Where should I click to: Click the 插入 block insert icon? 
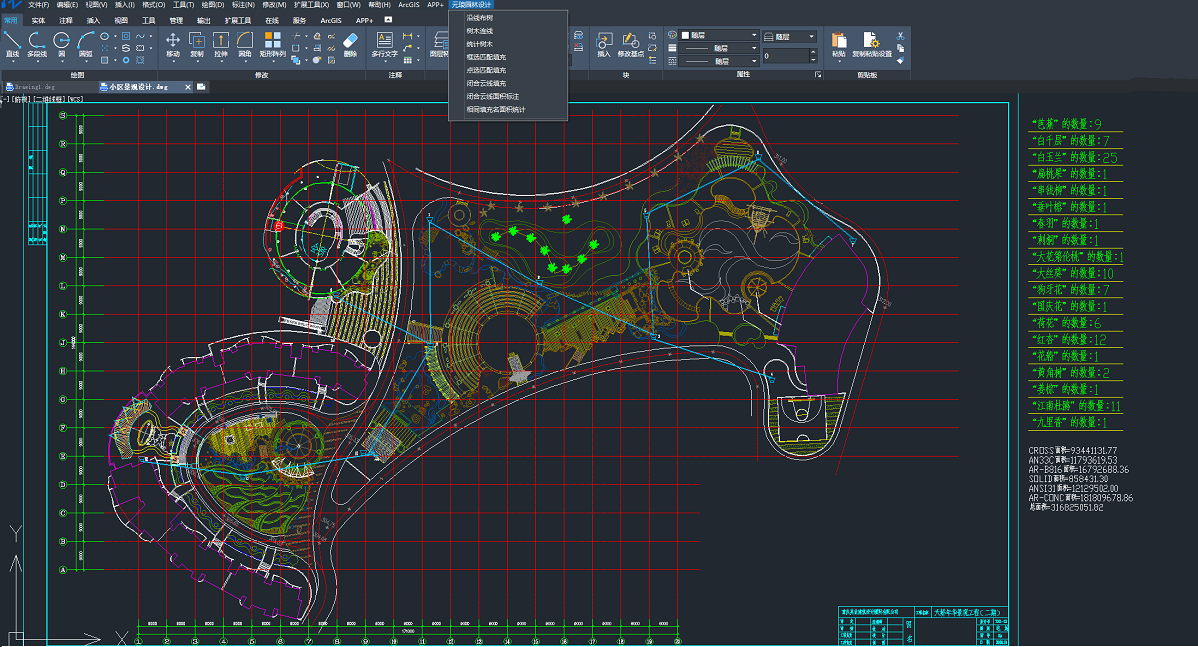coord(604,43)
